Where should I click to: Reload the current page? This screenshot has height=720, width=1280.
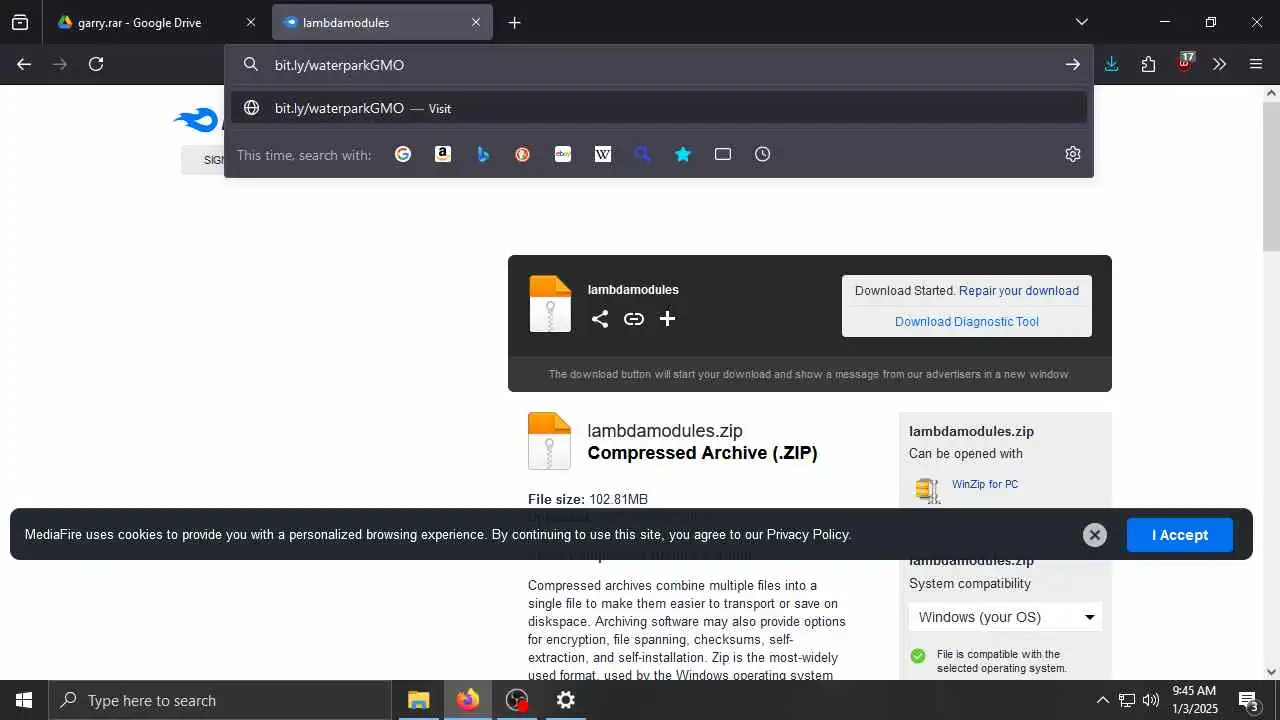point(96,64)
